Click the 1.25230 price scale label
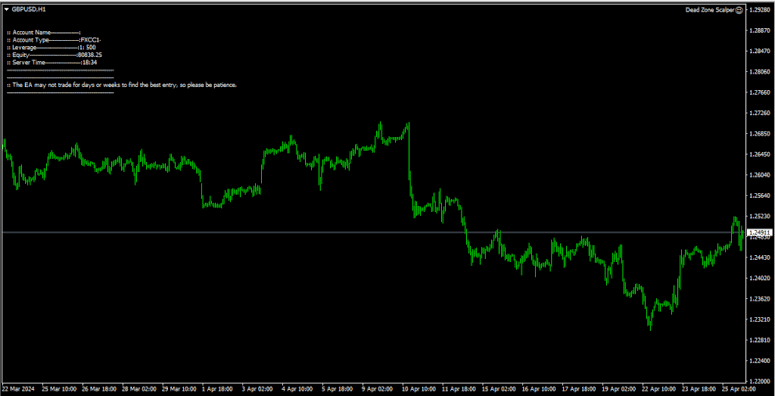This screenshot has width=775, height=396. click(760, 217)
